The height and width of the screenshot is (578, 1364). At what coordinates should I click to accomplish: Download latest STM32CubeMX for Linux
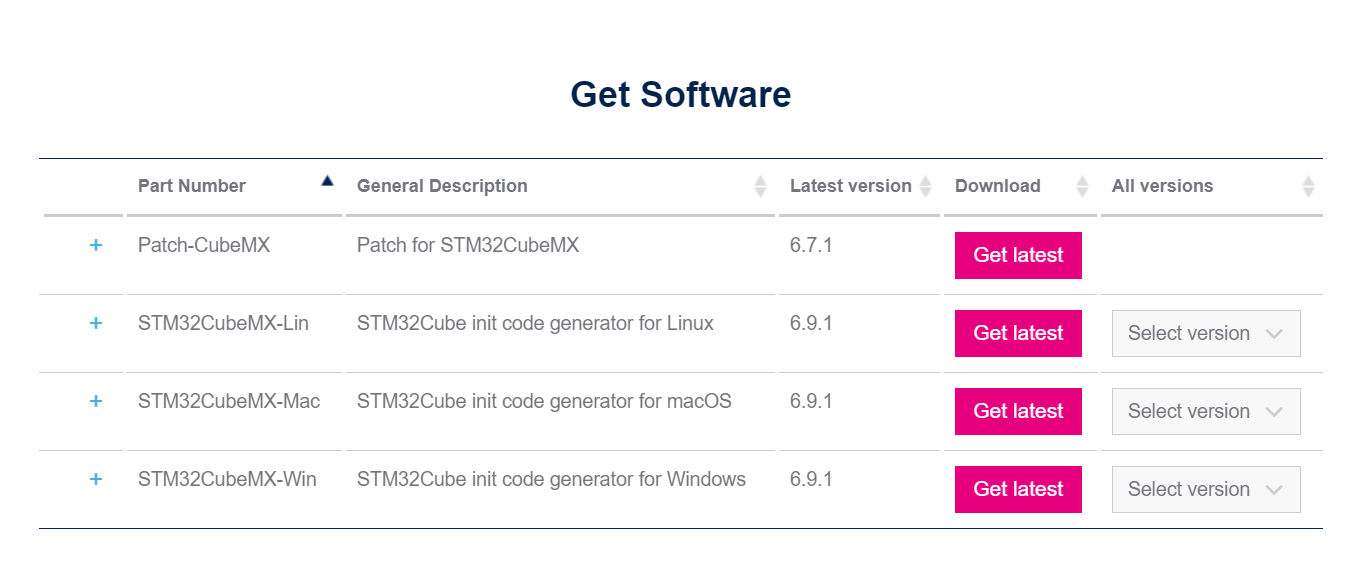pos(1018,333)
